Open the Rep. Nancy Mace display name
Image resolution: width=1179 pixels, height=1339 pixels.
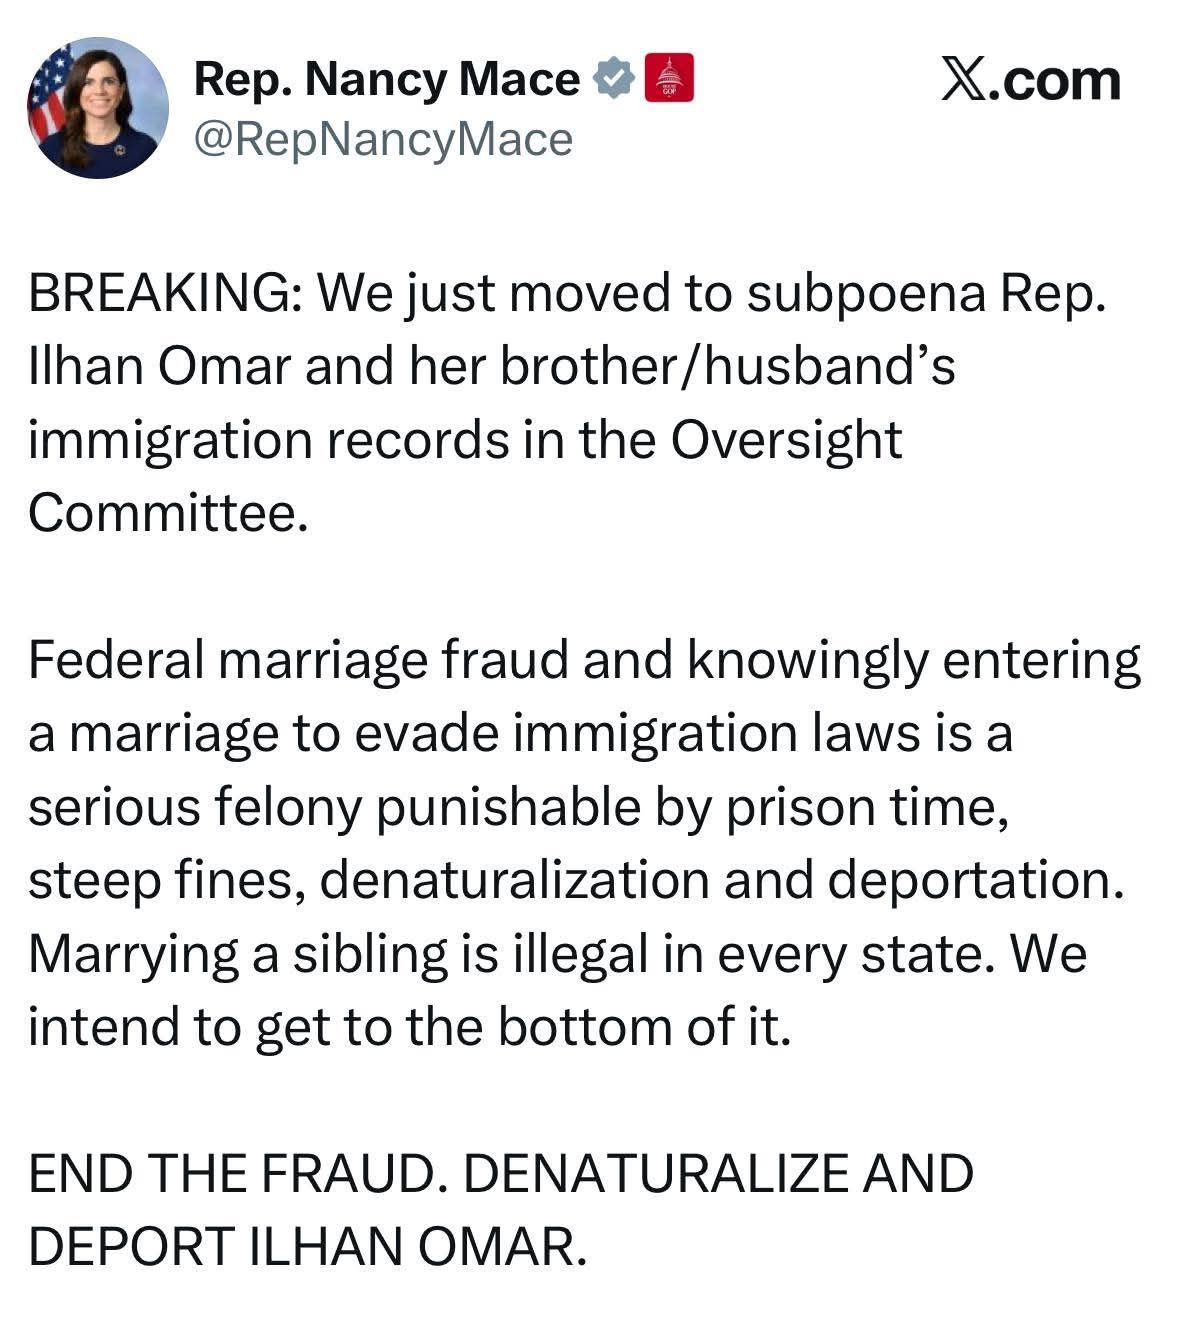pyautogui.click(x=386, y=79)
